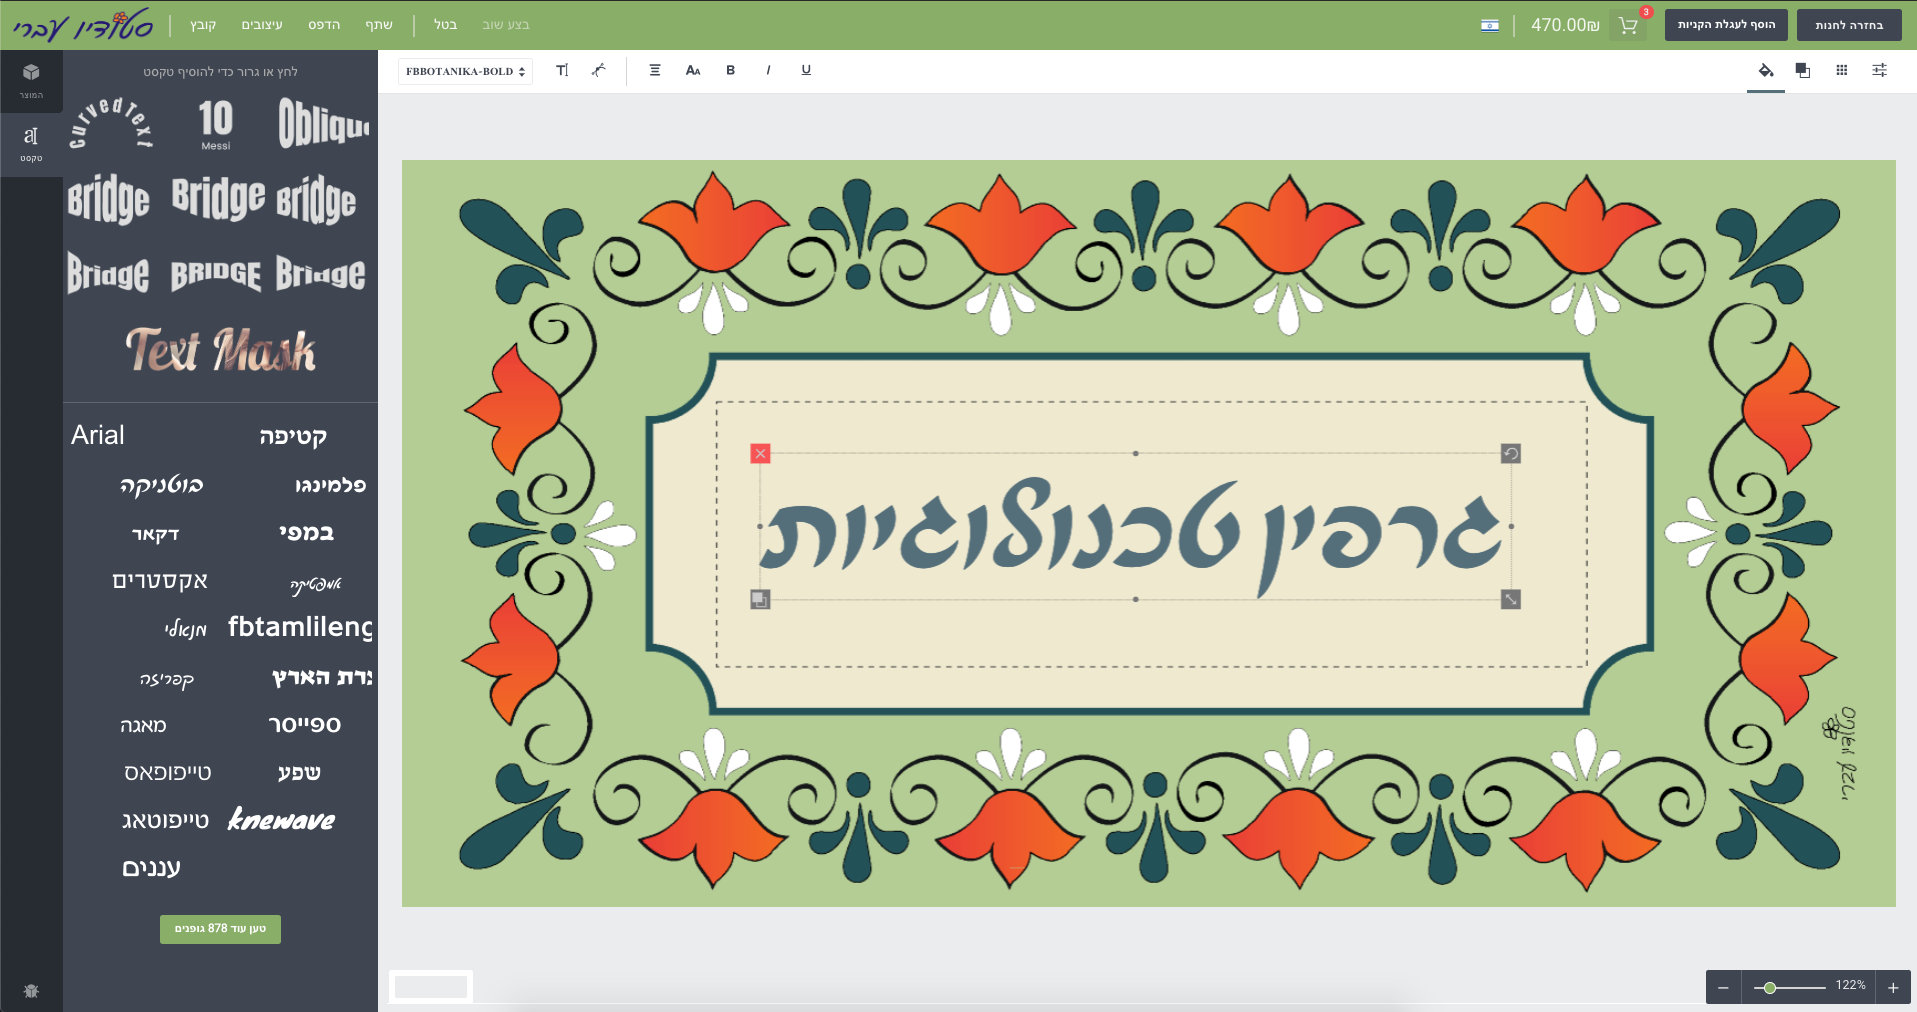The image size is (1917, 1012).
Task: Select the טייפוטאג font
Action: pos(166,821)
